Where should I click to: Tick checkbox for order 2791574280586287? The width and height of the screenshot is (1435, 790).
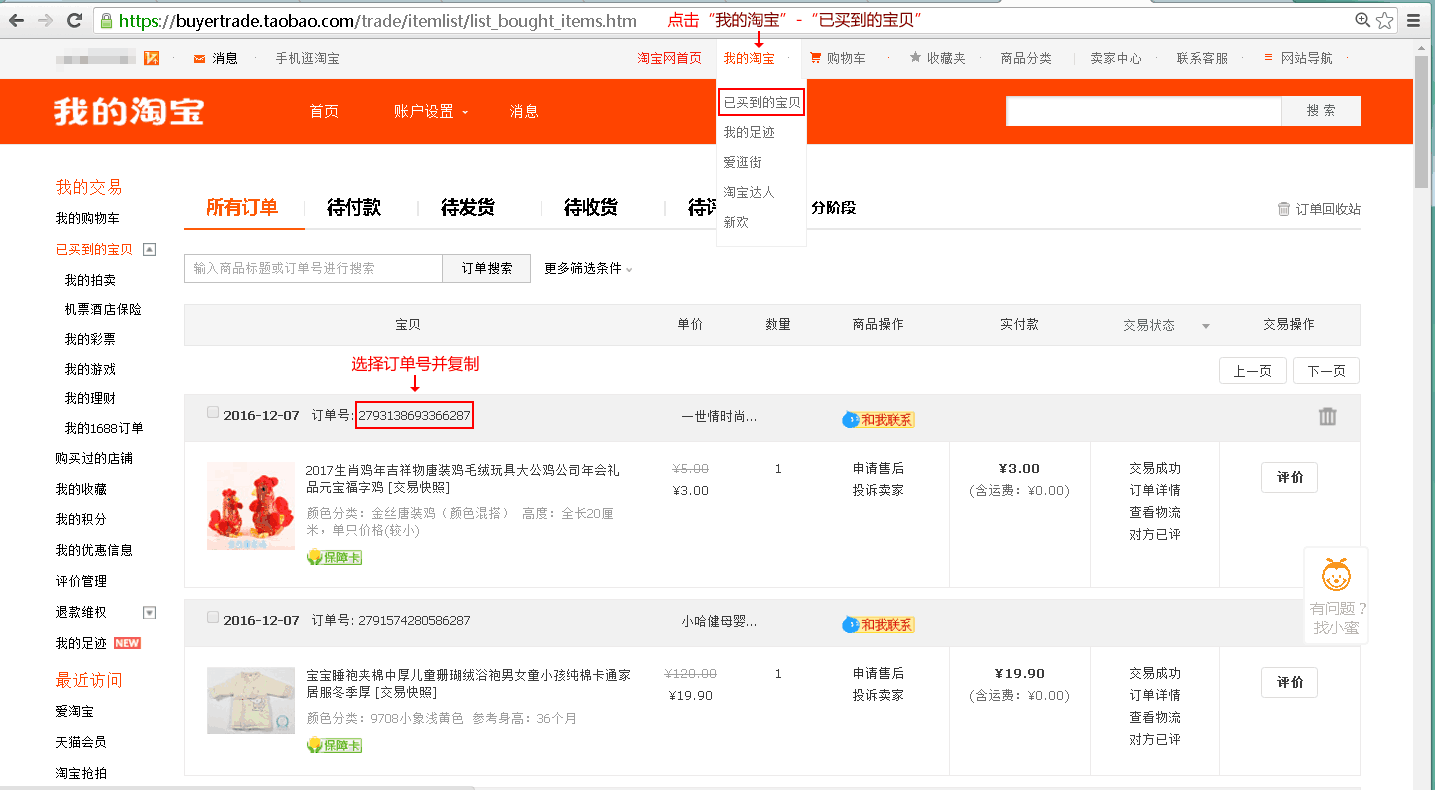212,617
